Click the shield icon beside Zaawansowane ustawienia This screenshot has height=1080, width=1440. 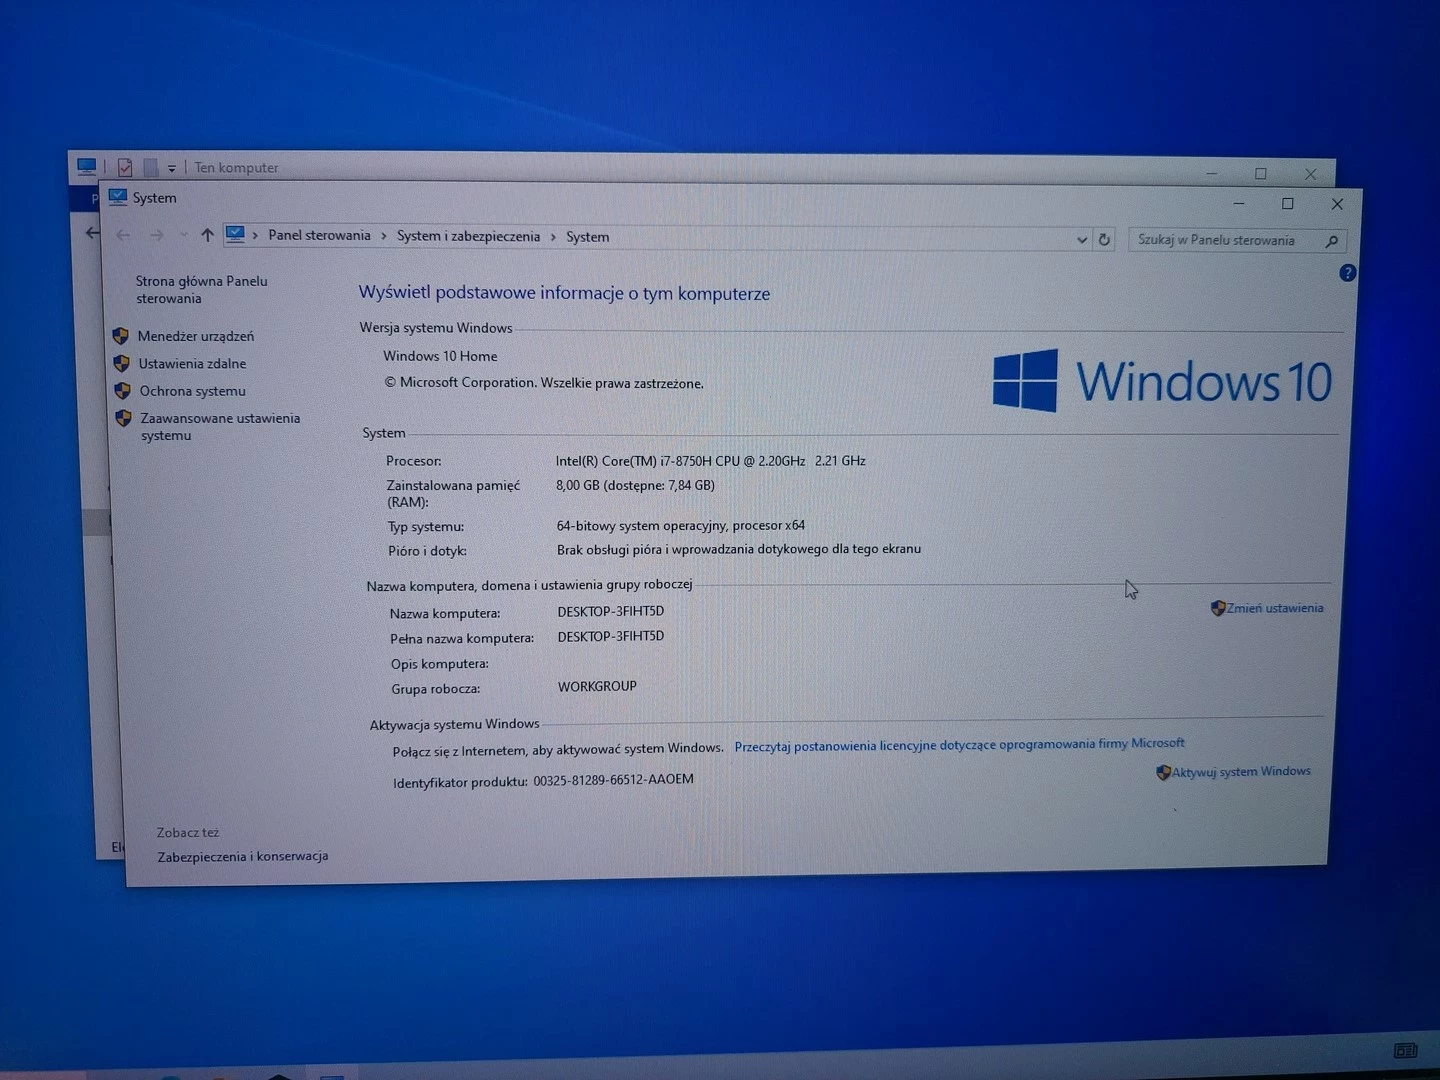(x=124, y=418)
